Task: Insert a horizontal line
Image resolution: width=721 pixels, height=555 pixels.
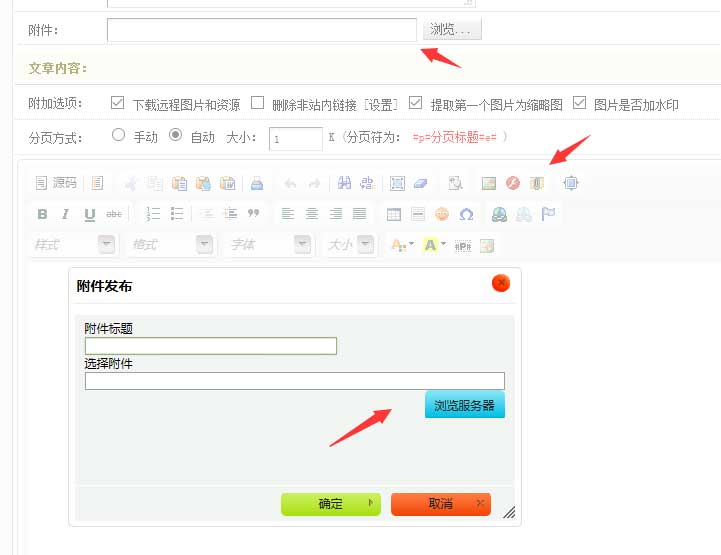Action: (418, 214)
